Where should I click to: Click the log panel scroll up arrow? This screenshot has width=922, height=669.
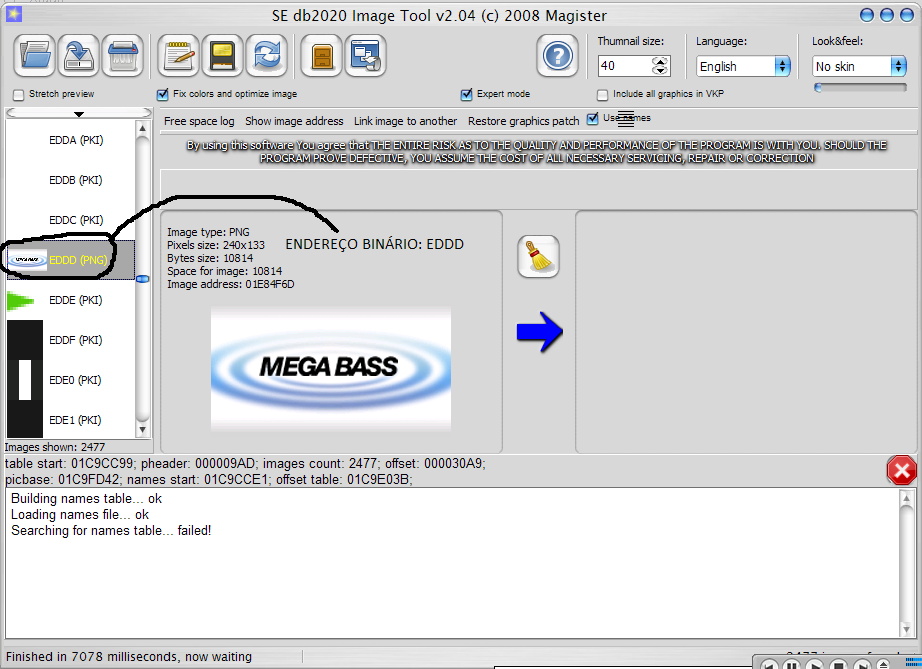pyautogui.click(x=906, y=499)
